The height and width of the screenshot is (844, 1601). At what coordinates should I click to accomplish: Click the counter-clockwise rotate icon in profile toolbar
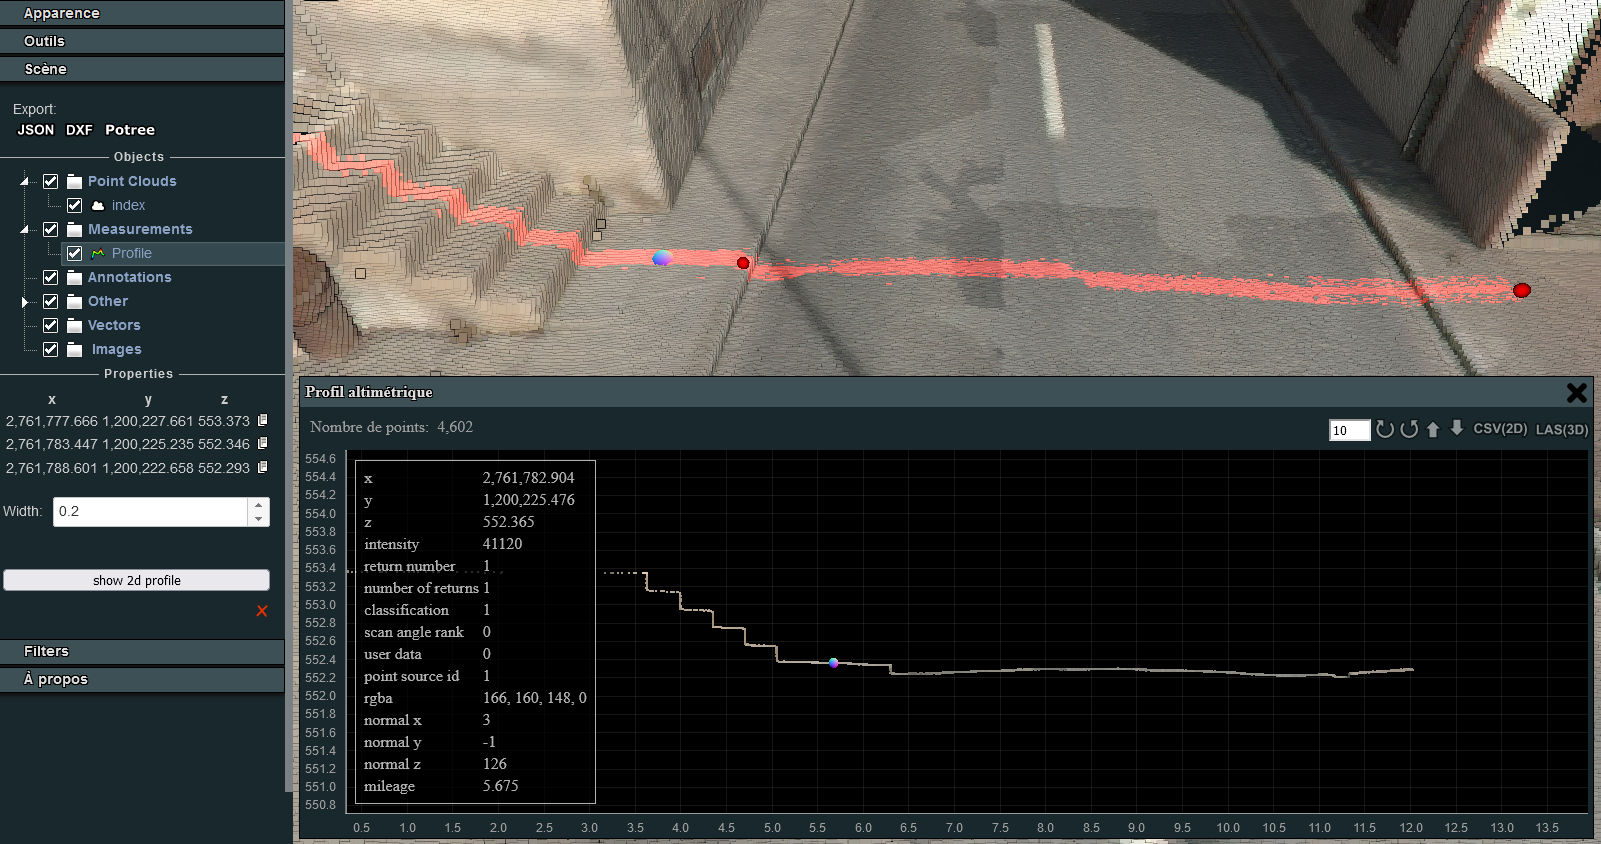1409,429
